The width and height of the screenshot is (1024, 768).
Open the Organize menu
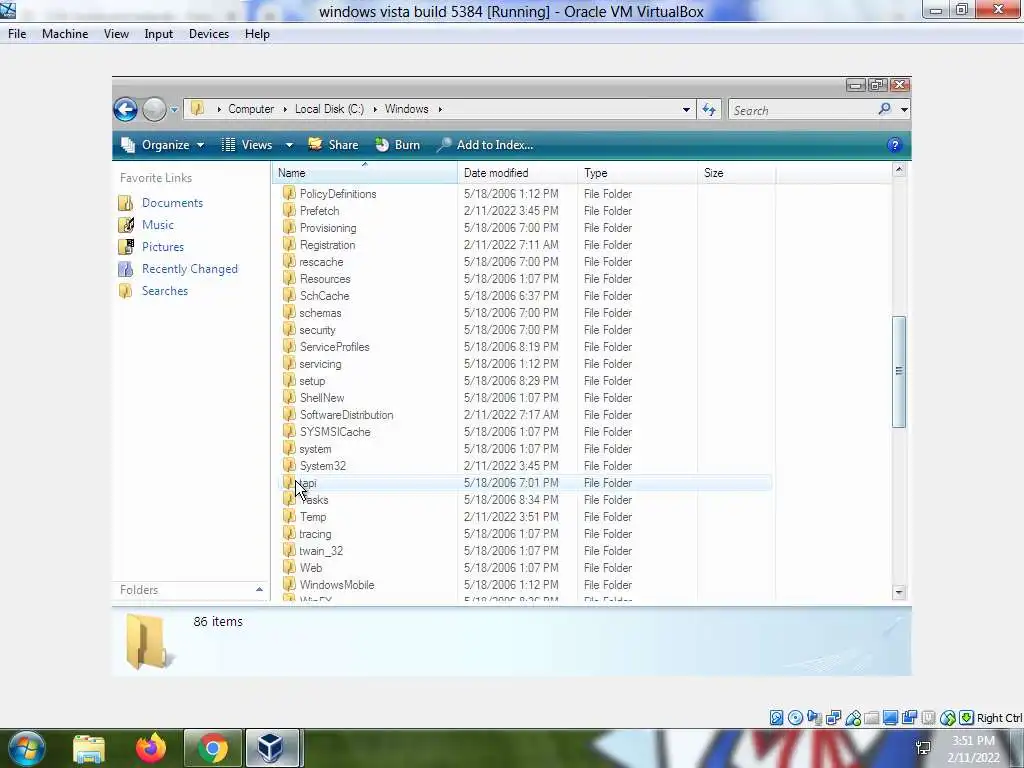[163, 145]
